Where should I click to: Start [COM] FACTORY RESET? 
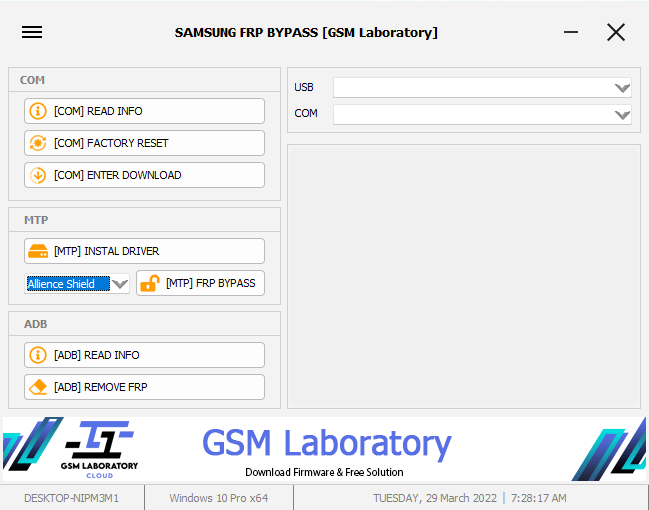(144, 143)
